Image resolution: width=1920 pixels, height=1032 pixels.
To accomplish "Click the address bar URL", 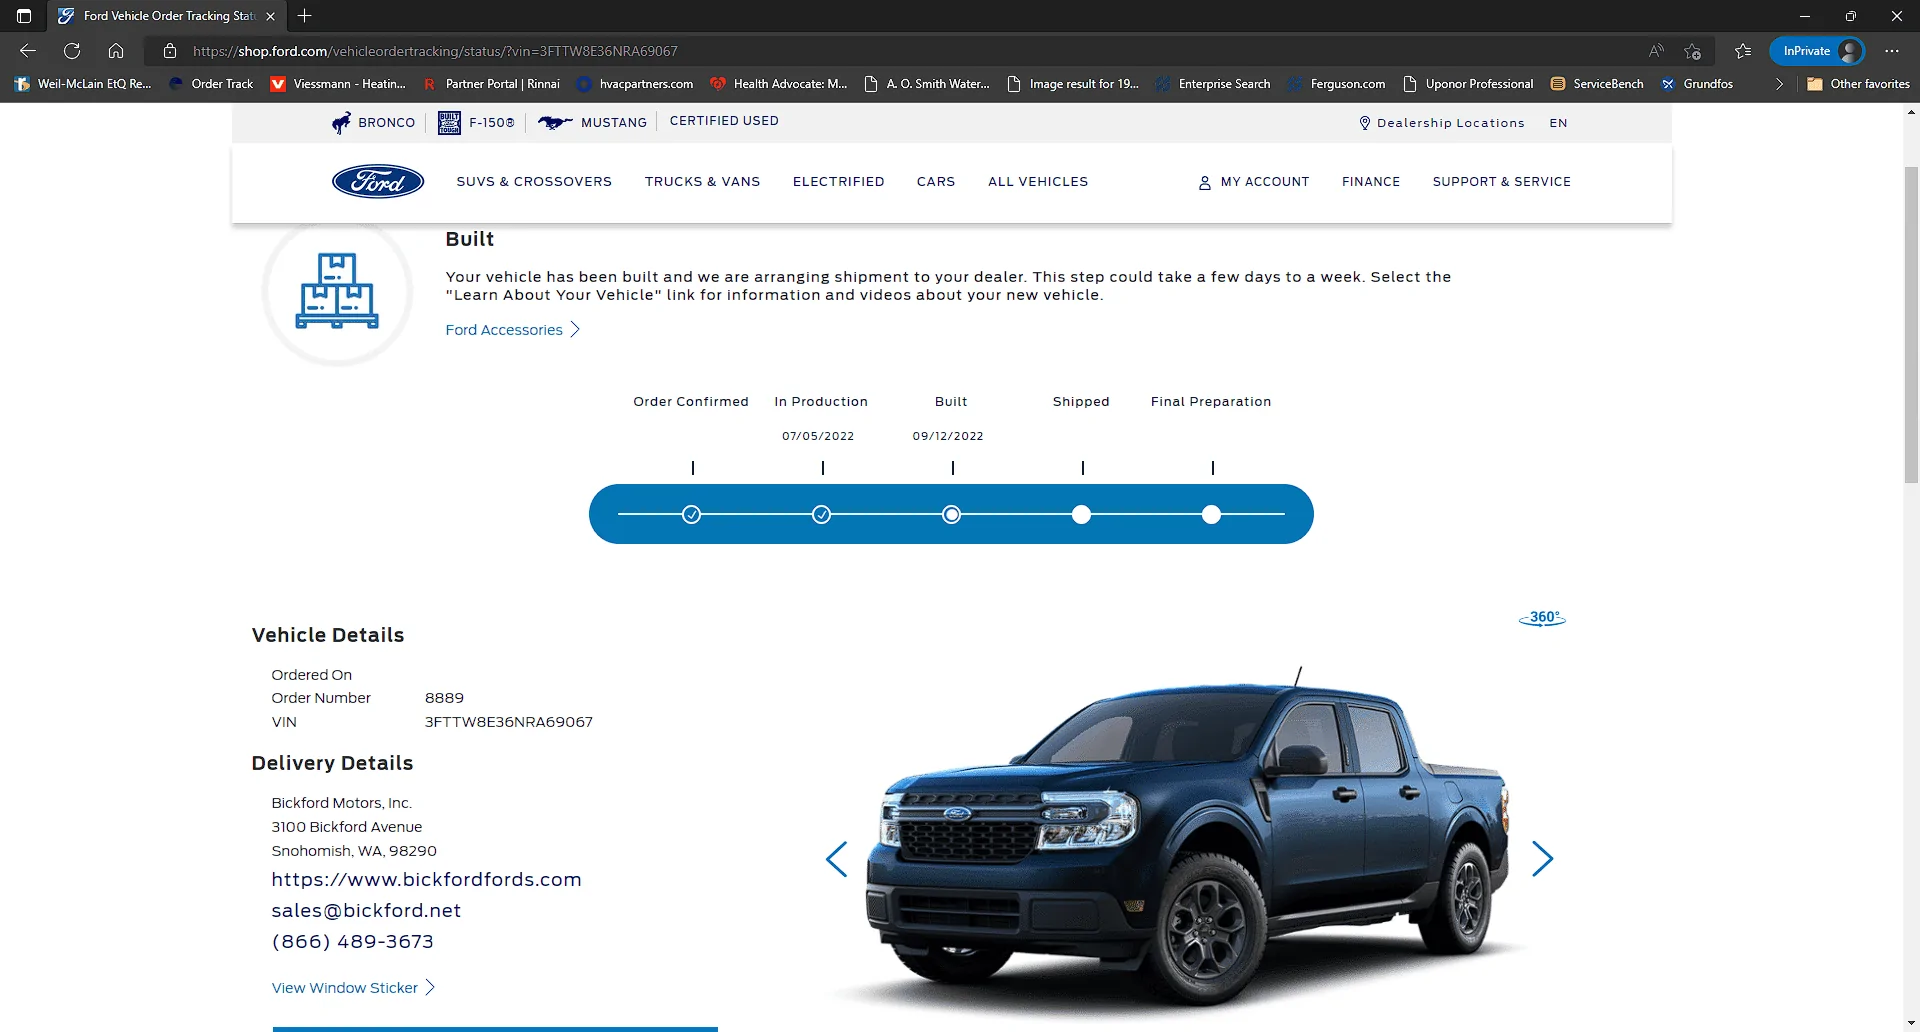I will (x=435, y=51).
